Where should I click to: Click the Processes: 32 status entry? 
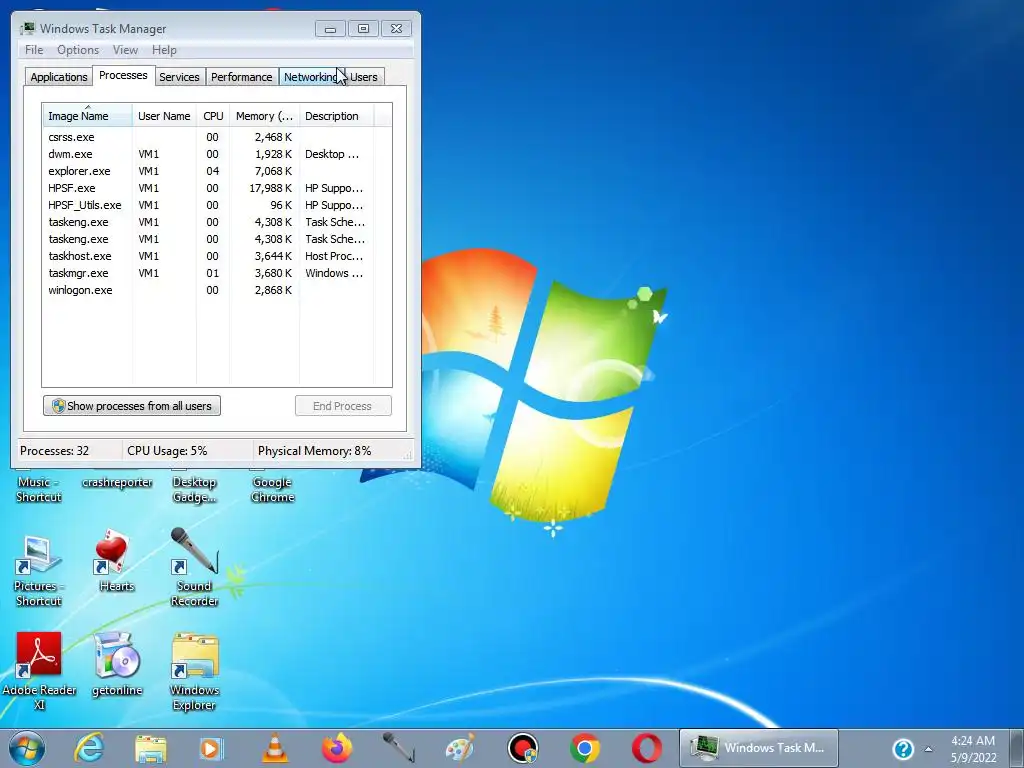coord(54,451)
